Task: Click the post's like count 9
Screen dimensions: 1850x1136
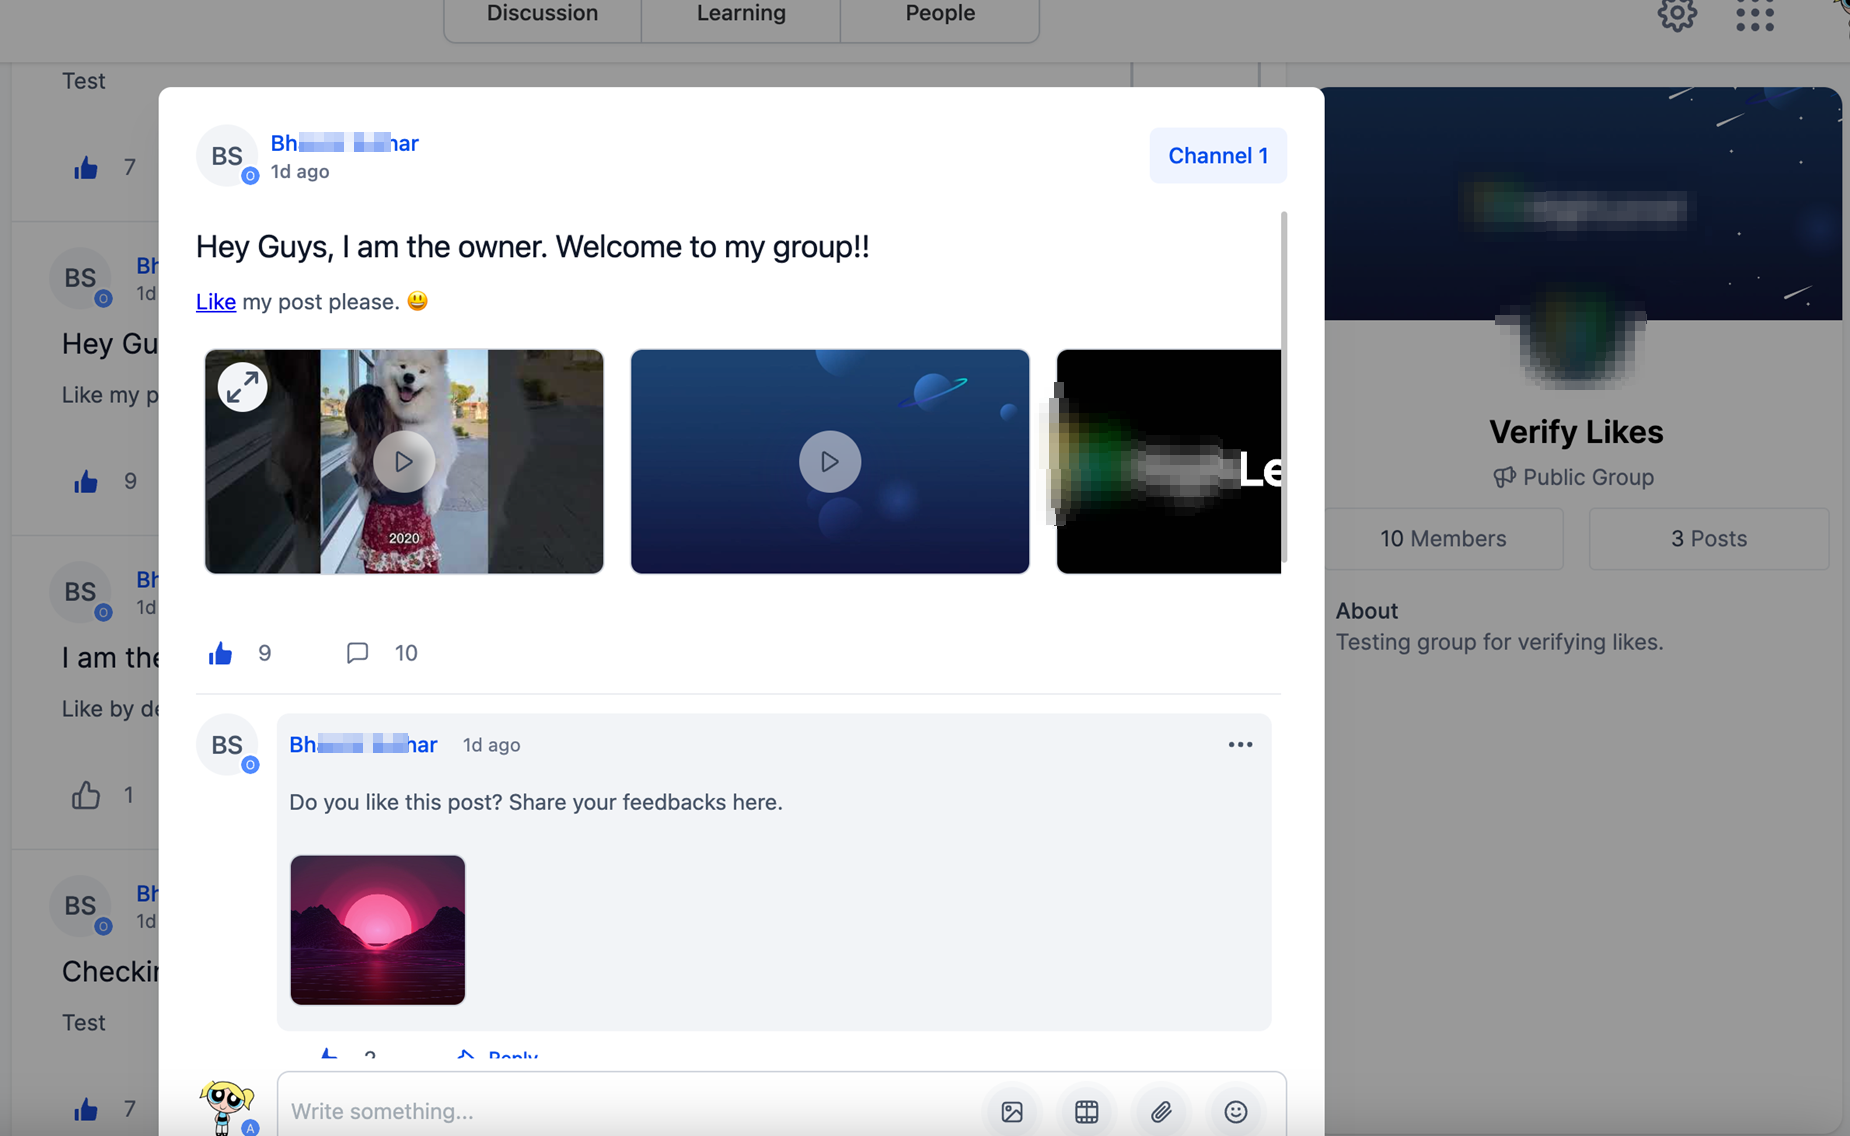Action: (265, 653)
